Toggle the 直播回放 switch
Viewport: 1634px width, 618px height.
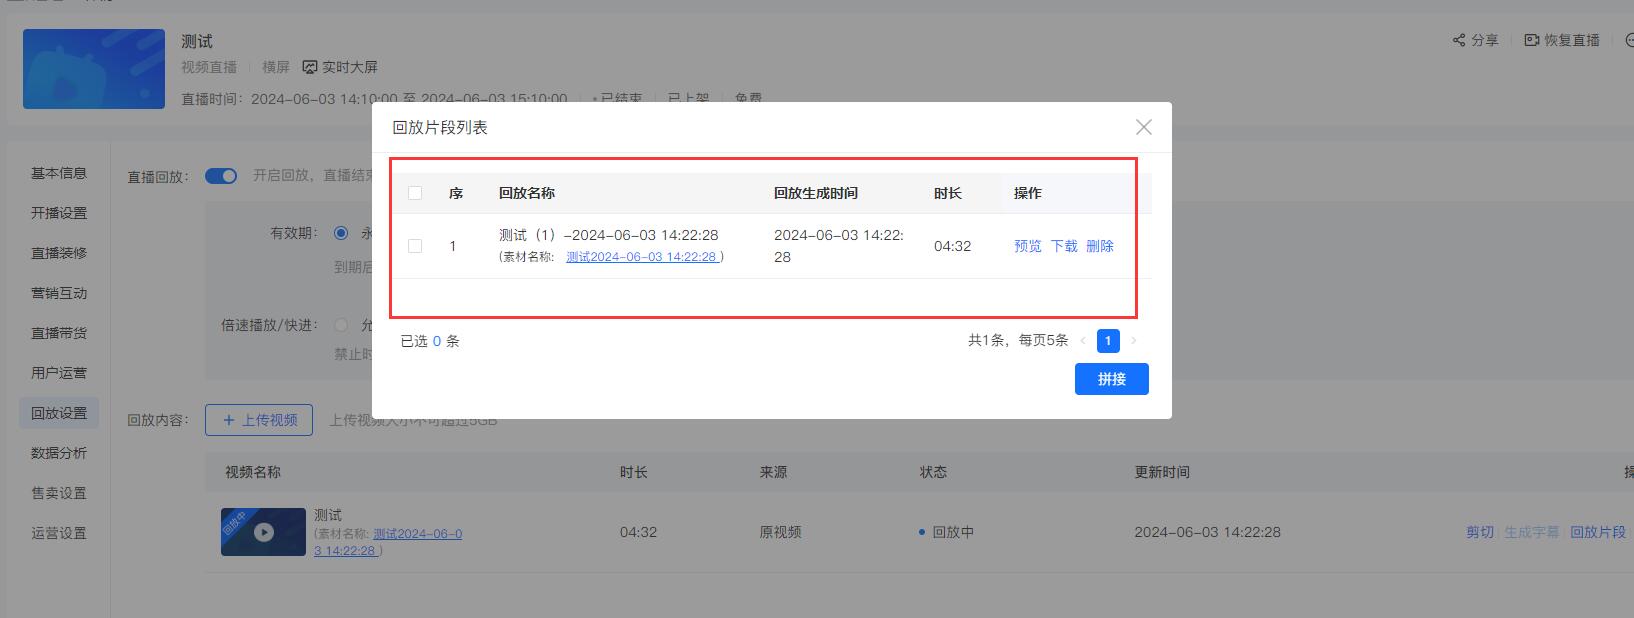(x=221, y=176)
